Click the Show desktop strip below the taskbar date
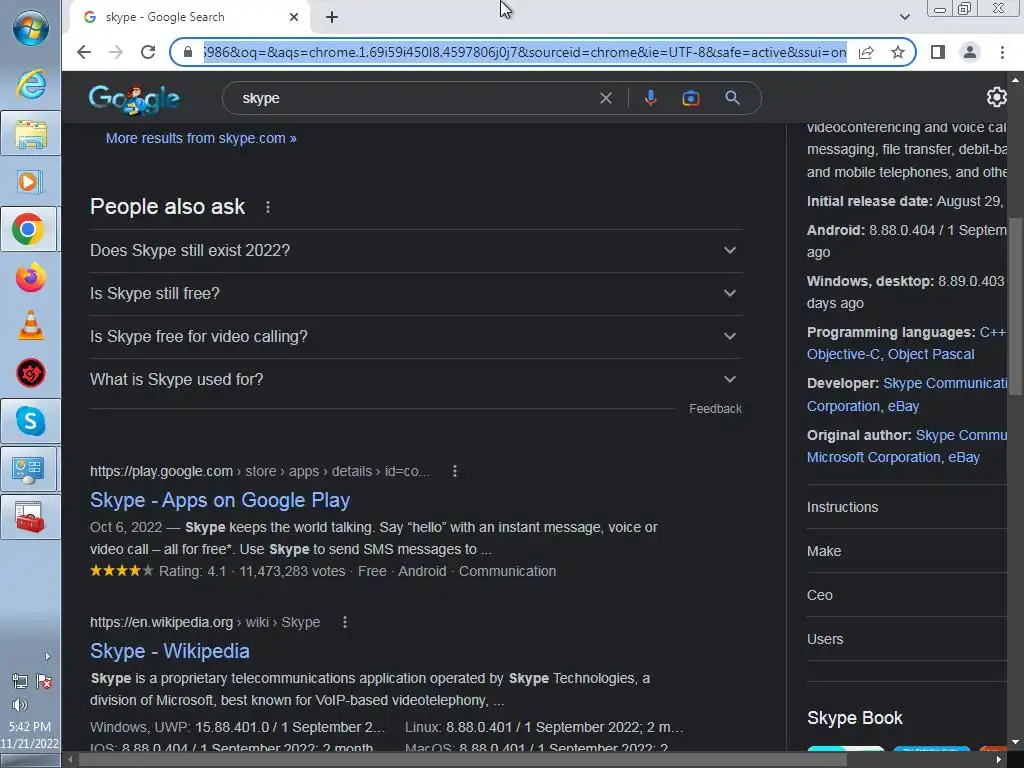Viewport: 1024px width, 768px height. [30, 760]
